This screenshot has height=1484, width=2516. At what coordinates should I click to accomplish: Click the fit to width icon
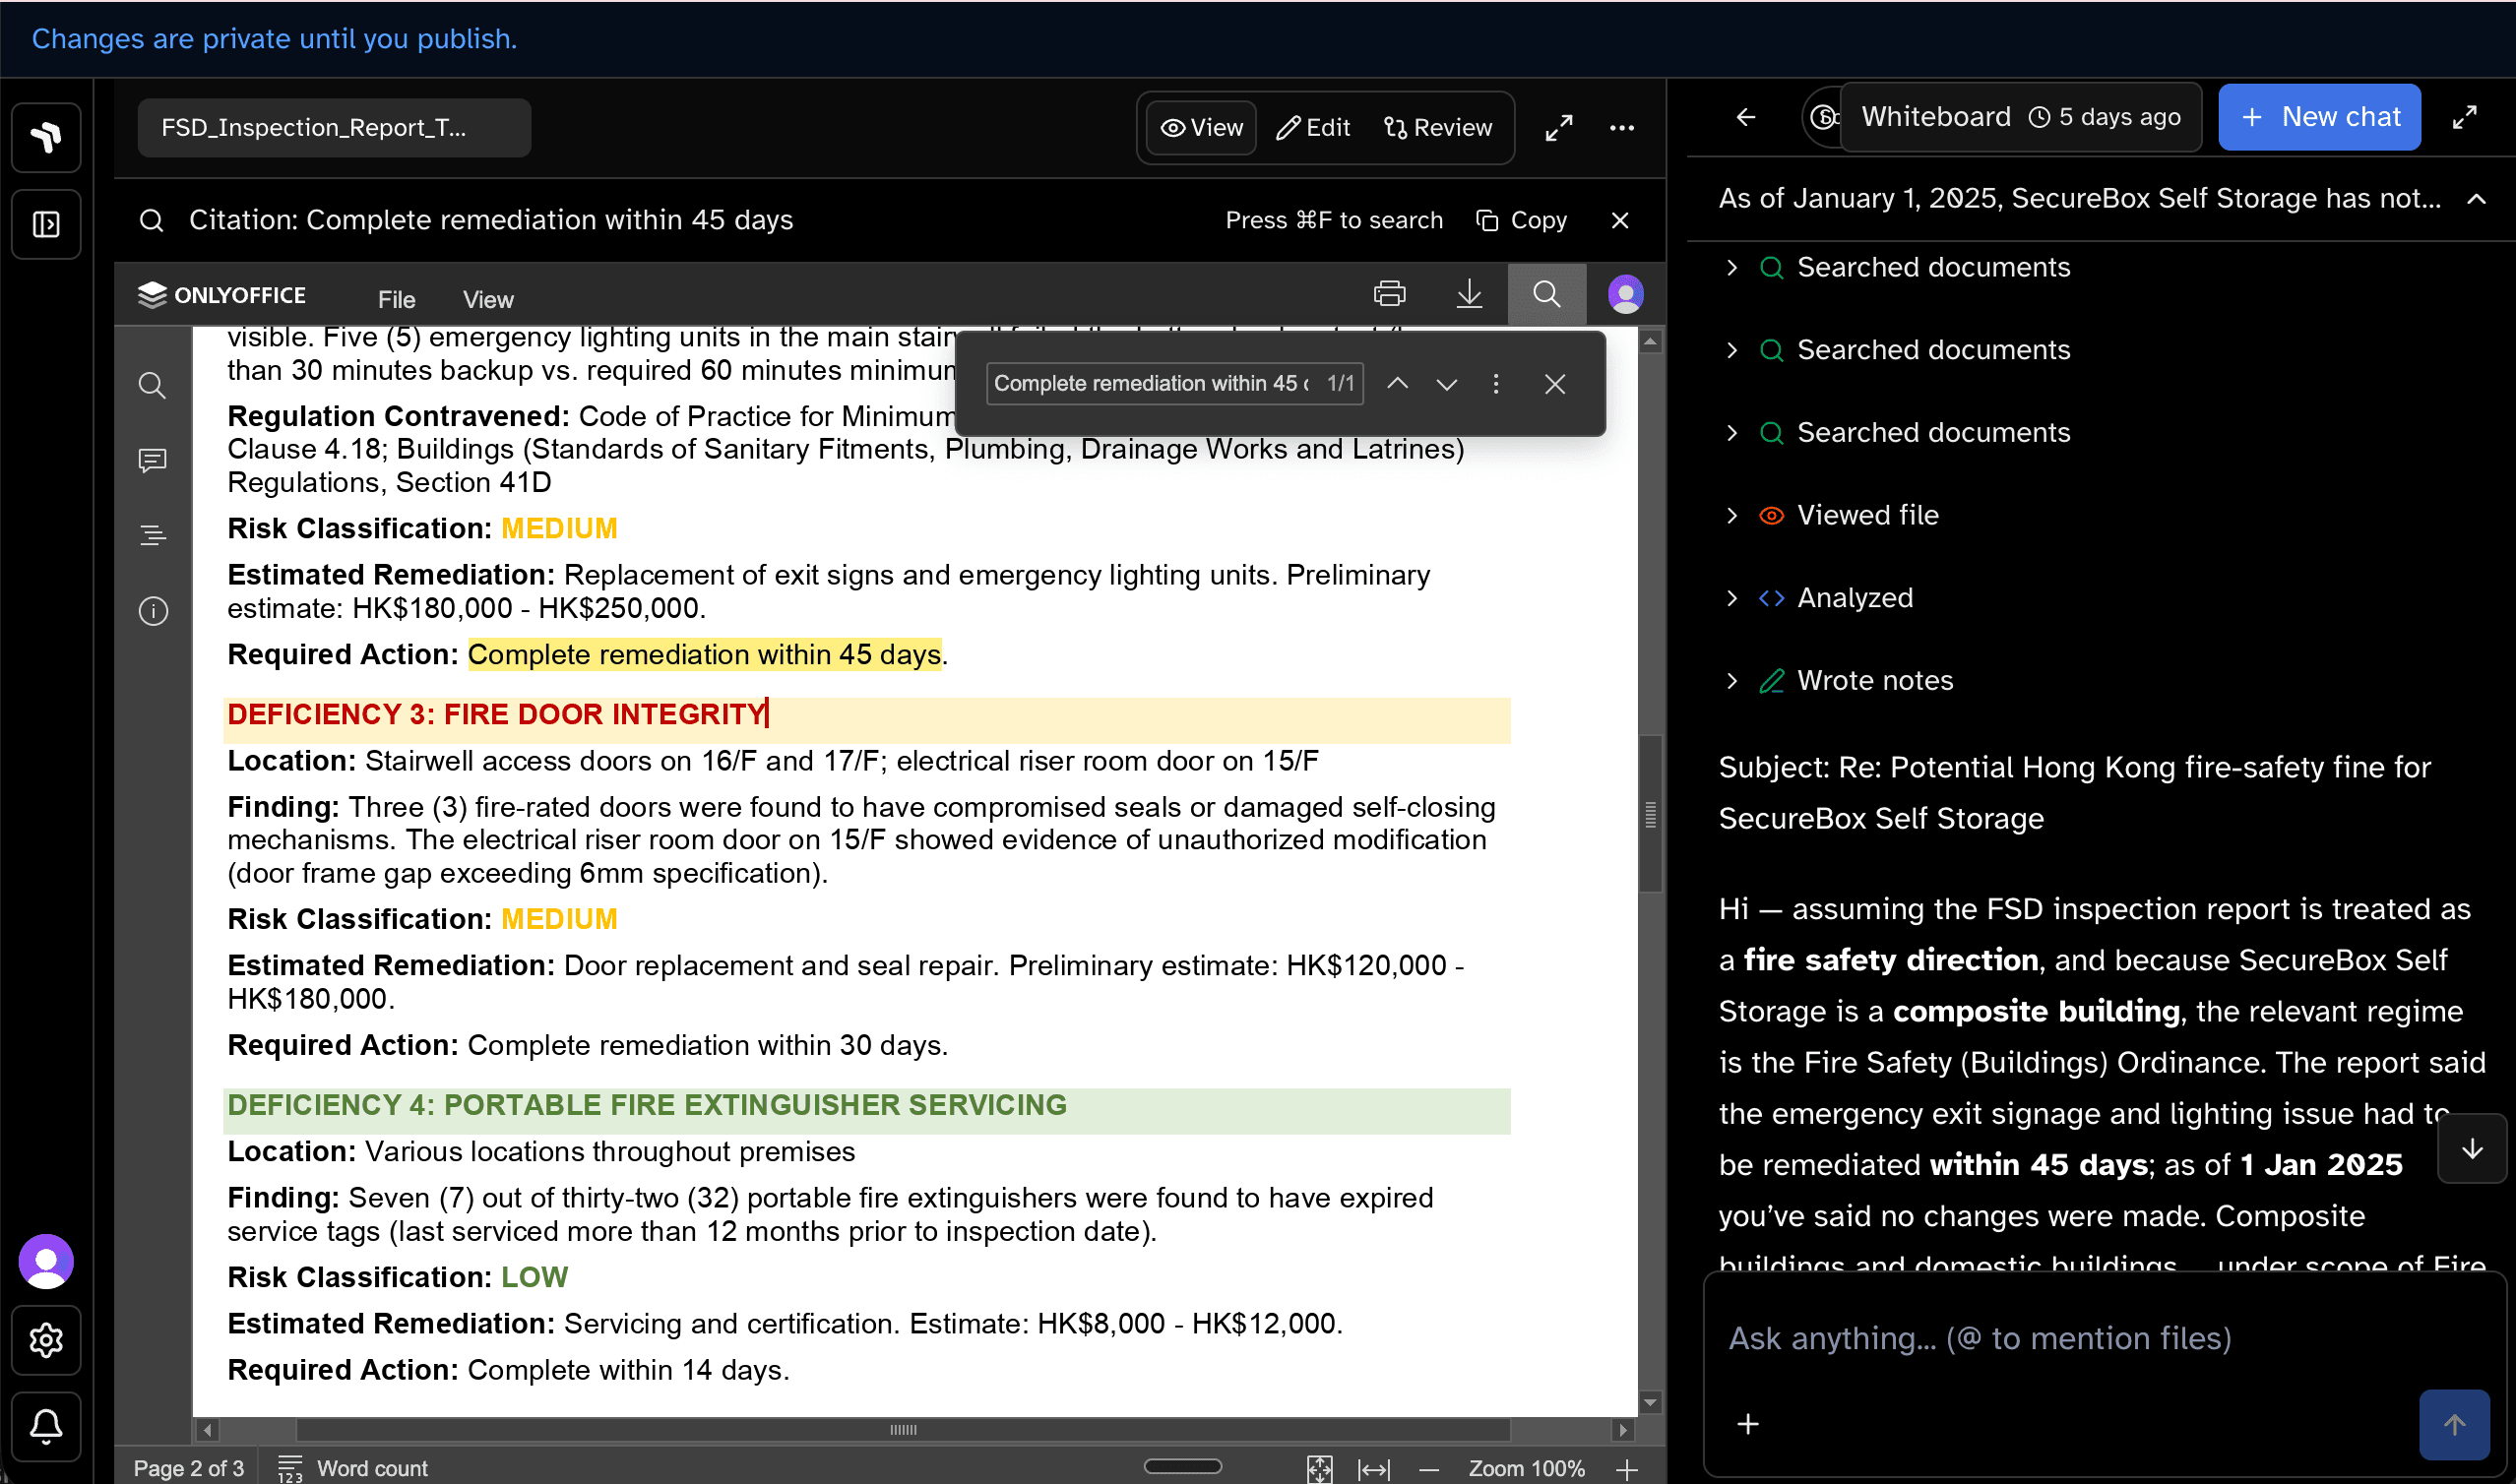point(1374,1468)
